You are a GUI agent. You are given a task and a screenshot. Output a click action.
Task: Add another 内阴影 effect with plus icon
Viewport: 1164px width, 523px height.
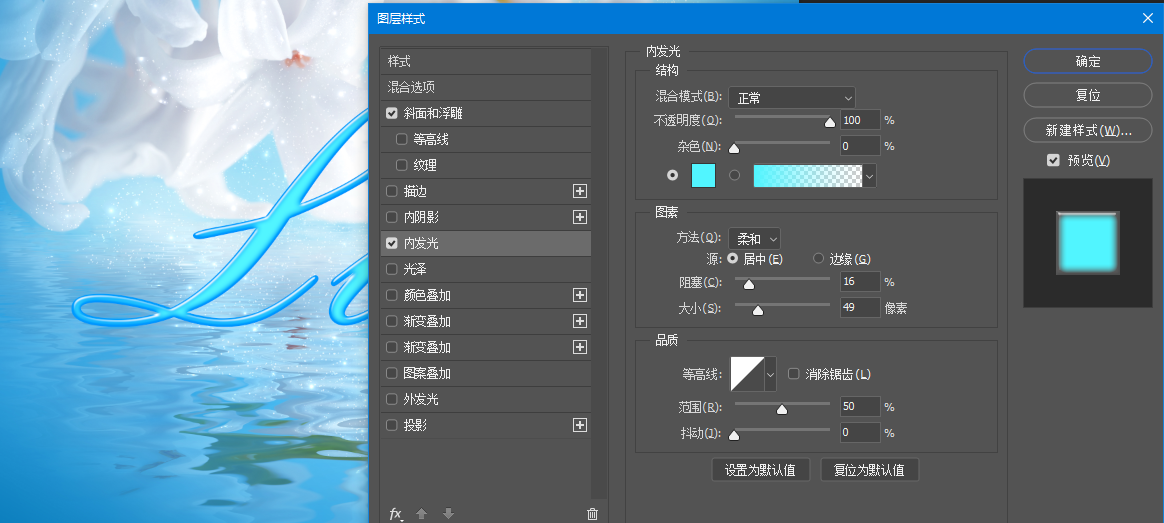tap(579, 217)
